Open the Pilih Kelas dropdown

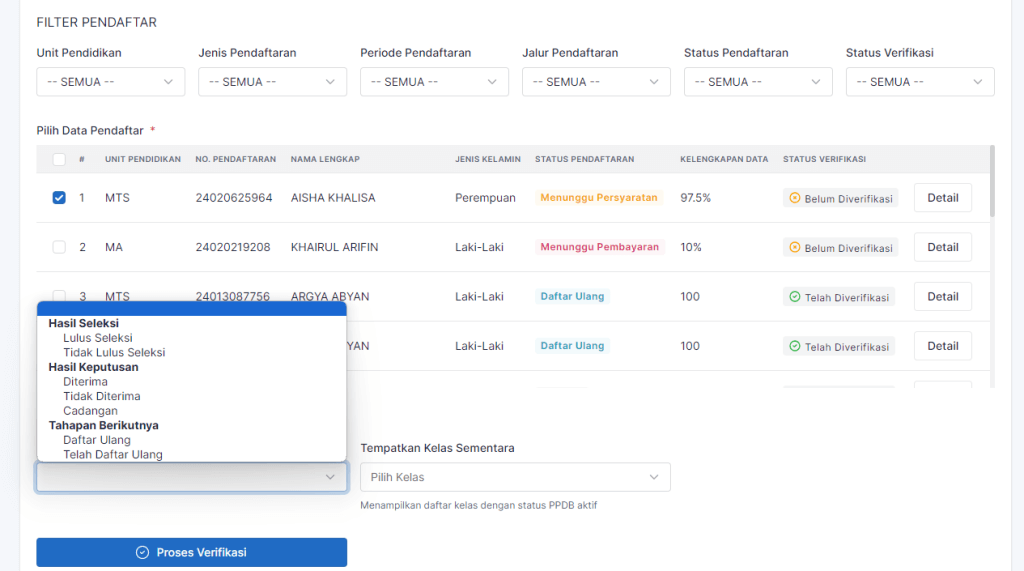click(x=515, y=477)
